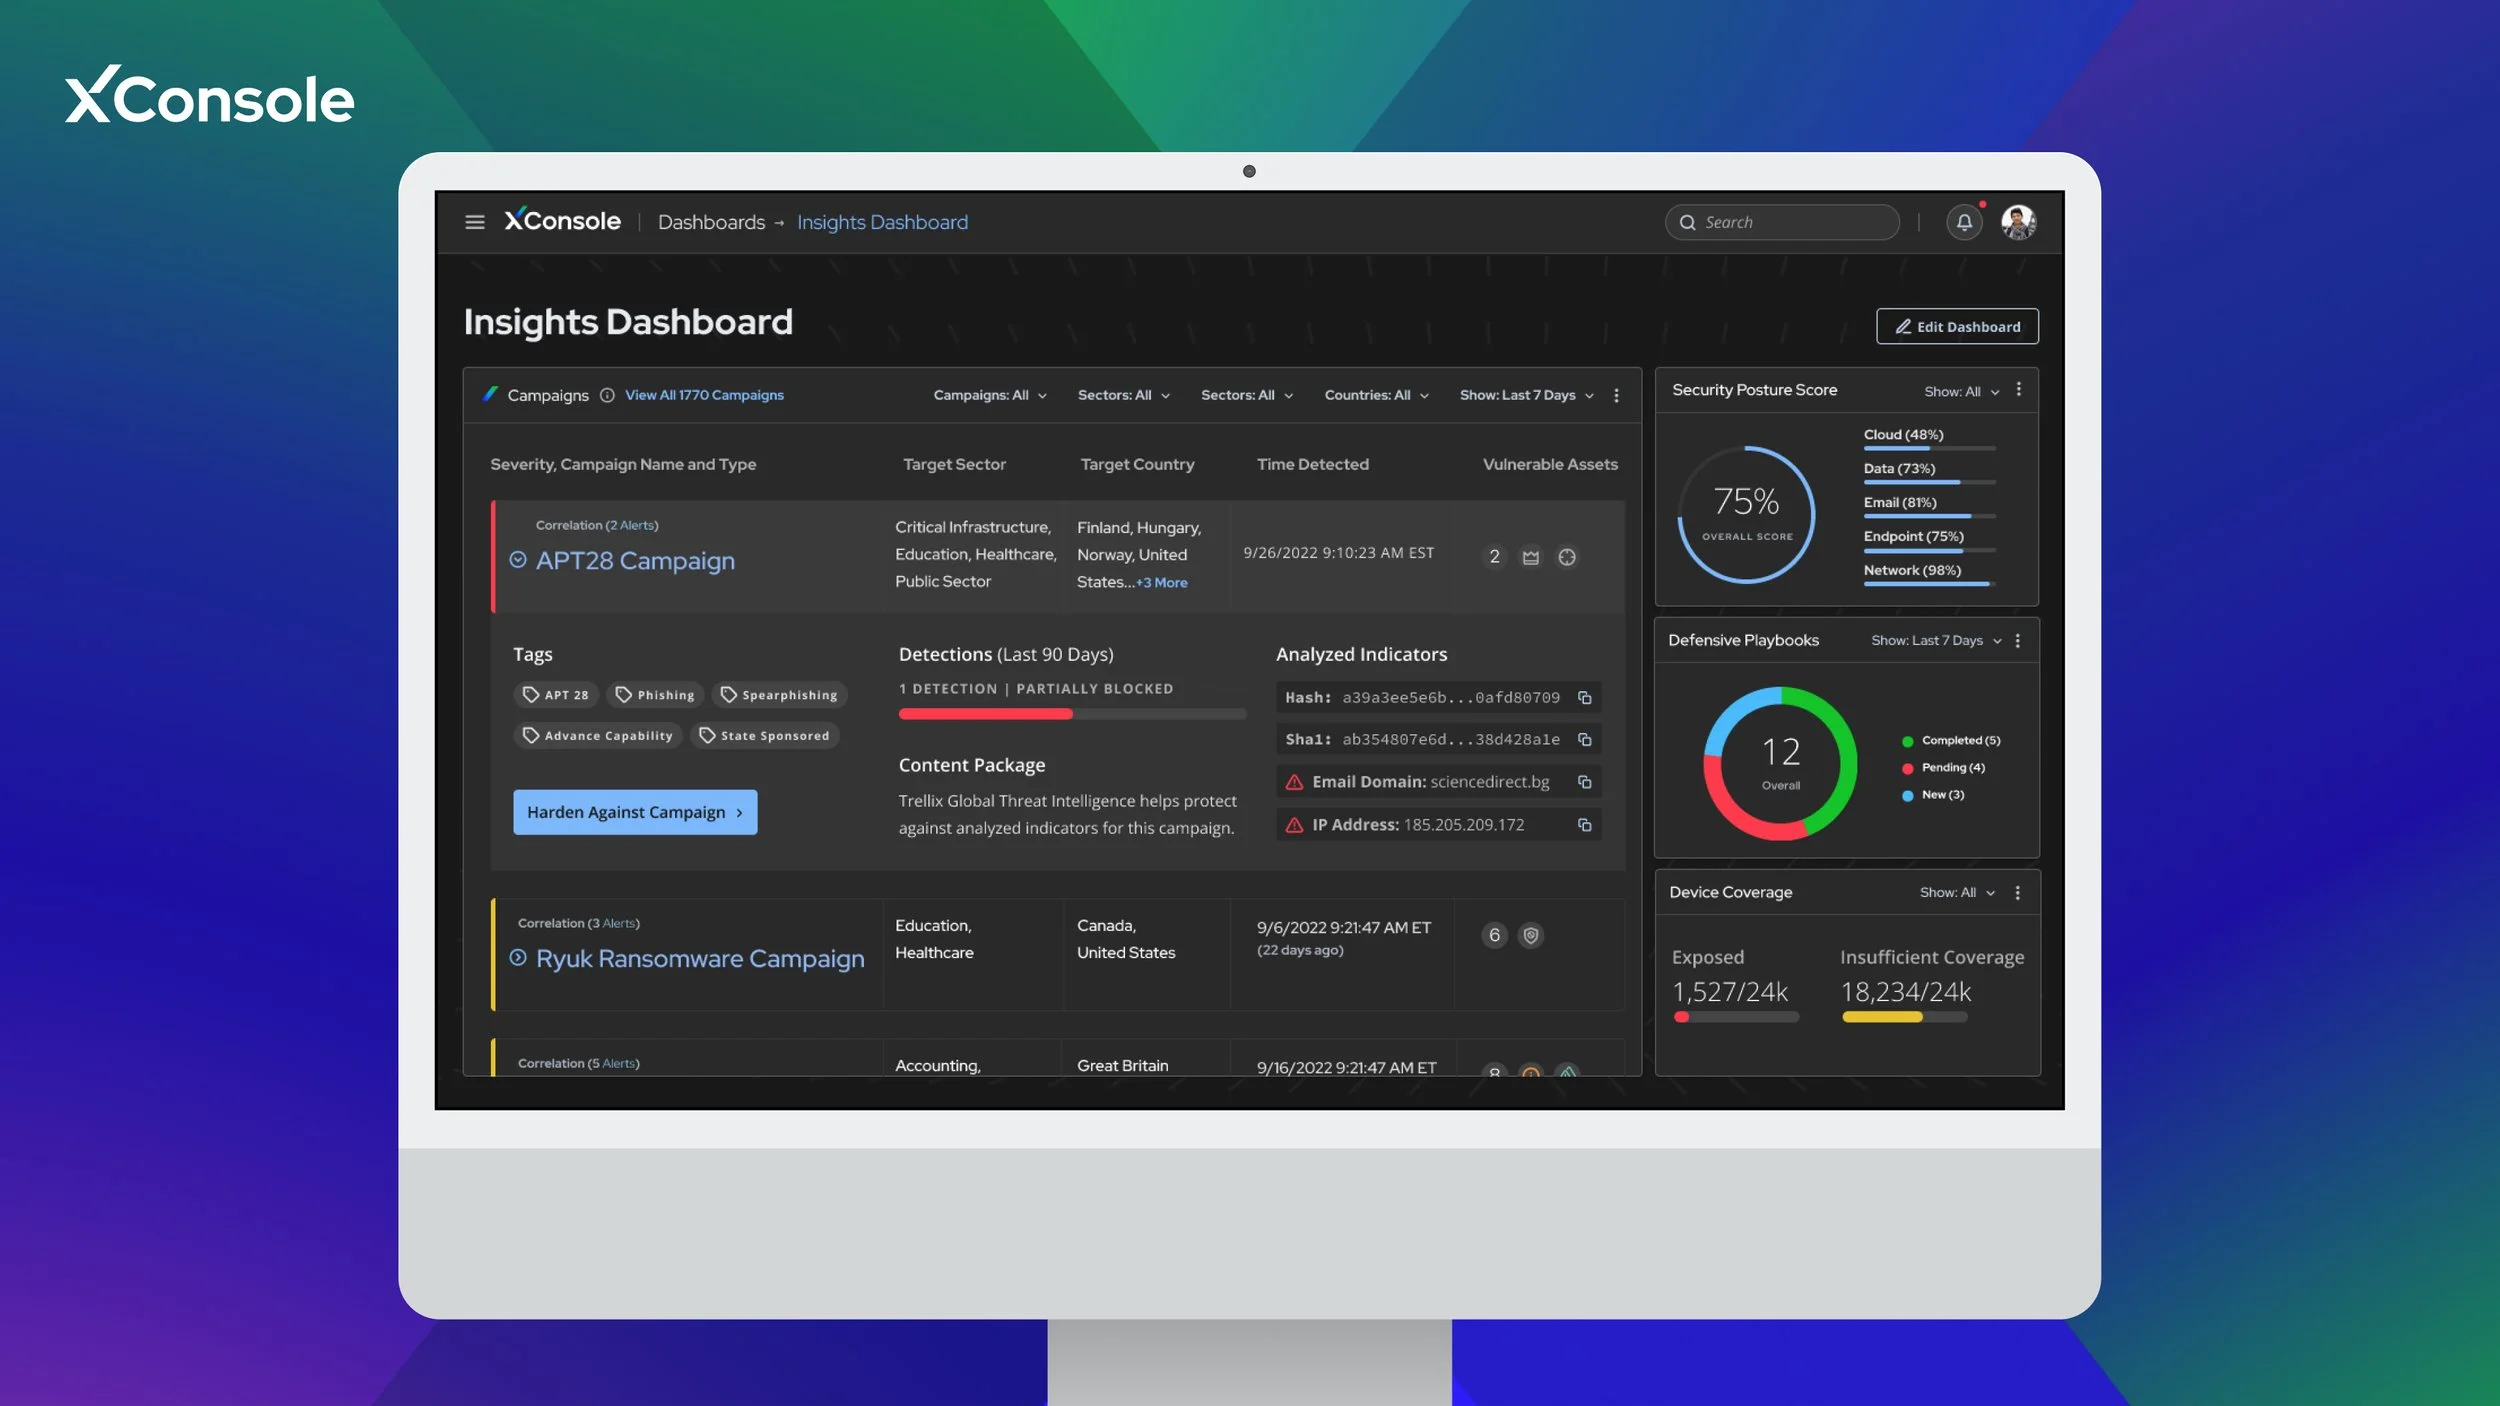The width and height of the screenshot is (2500, 1406).
Task: Open Device Coverage Show: All dropdown
Action: click(x=1956, y=892)
